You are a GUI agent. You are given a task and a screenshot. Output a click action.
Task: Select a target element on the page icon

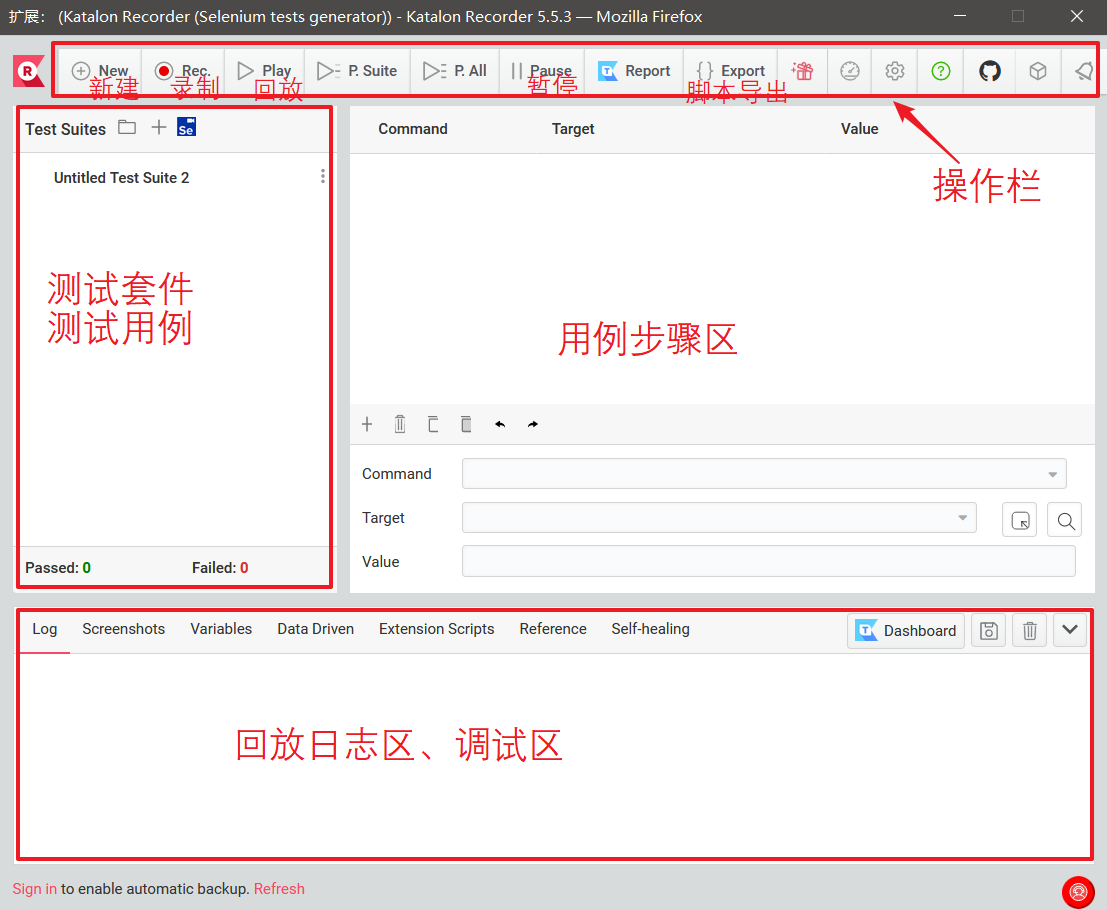click(1019, 520)
